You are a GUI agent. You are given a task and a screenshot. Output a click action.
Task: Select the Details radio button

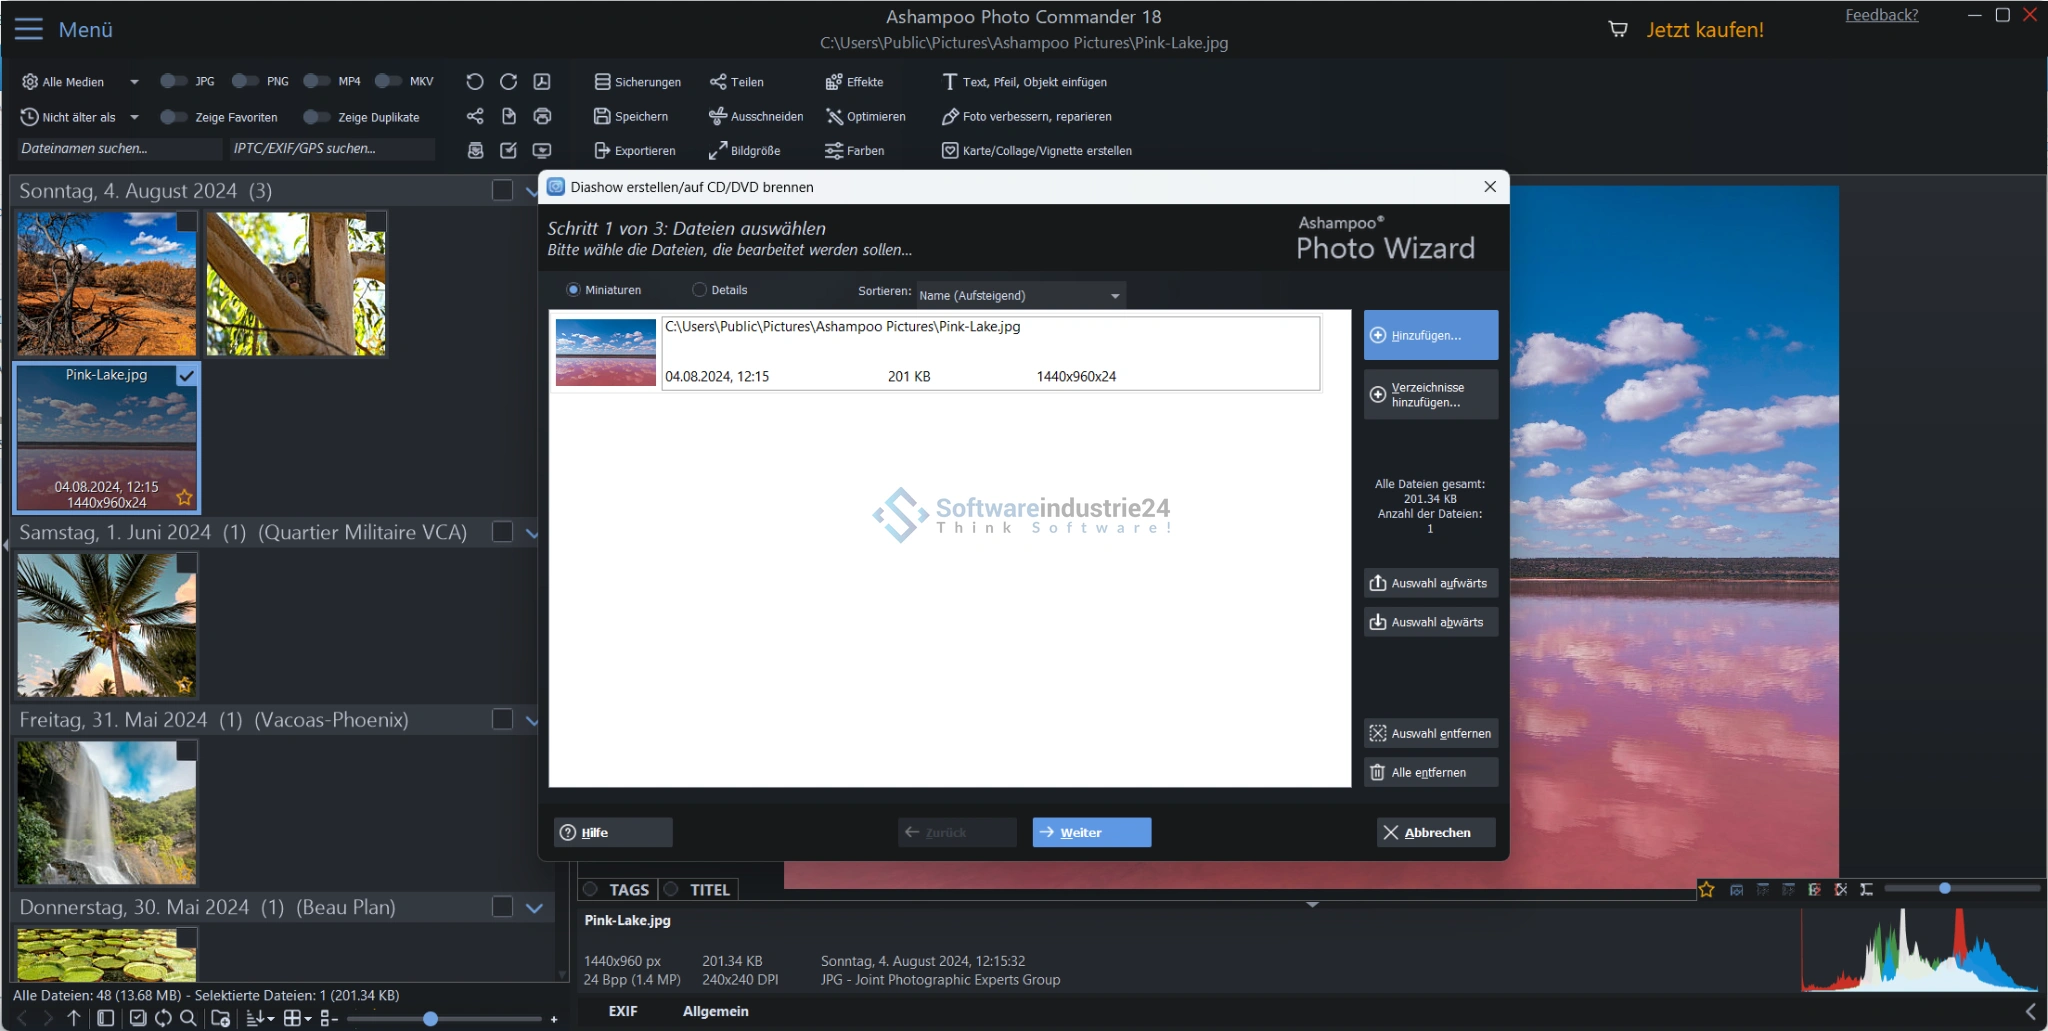[699, 290]
